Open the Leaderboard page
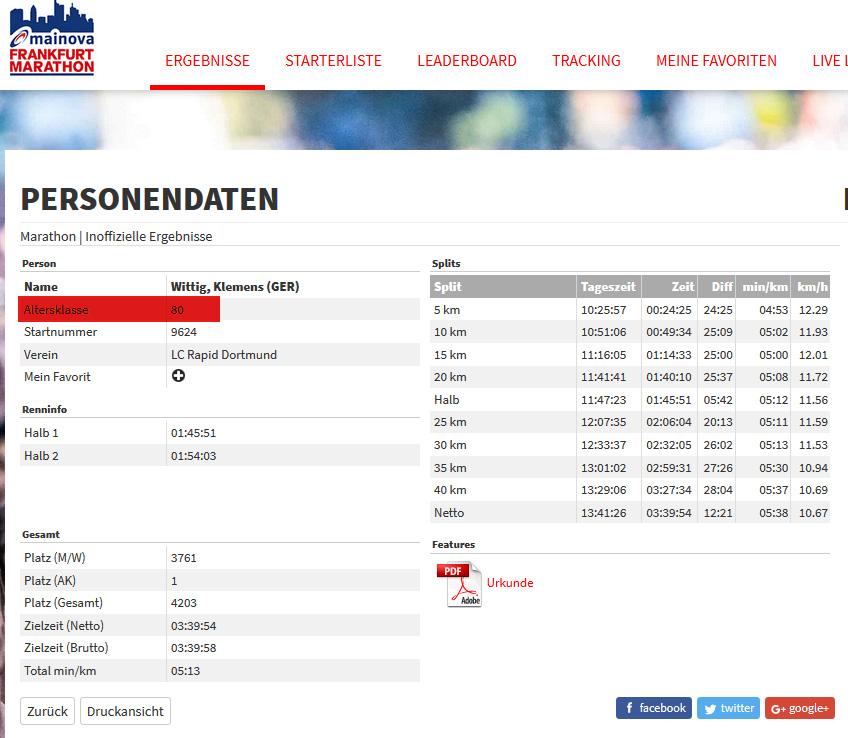Screen dimensions: 848x738 pyautogui.click(x=467, y=61)
